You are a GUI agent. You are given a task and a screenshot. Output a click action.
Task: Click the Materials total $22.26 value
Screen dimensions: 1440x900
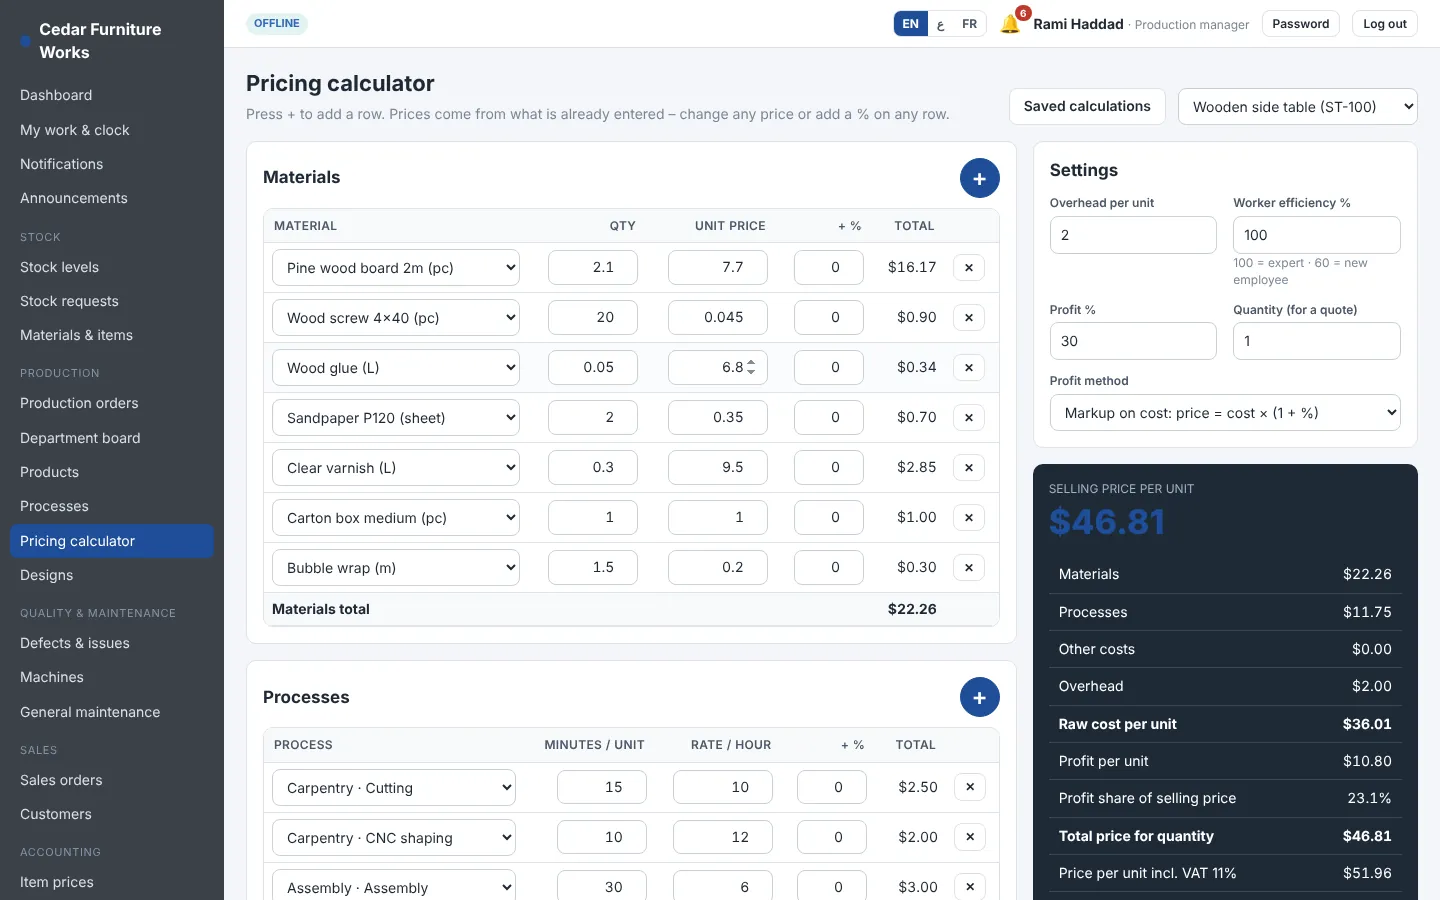[912, 609]
